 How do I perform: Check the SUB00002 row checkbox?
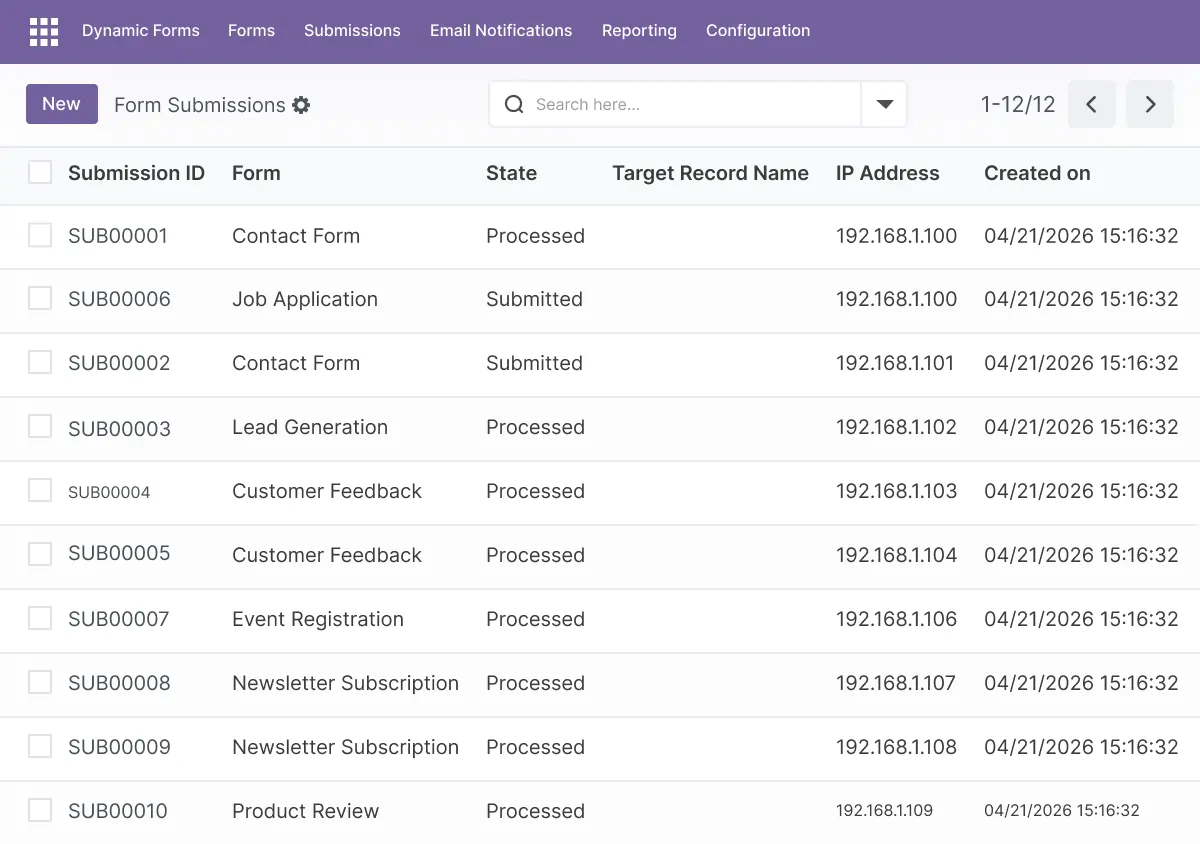pyautogui.click(x=40, y=362)
